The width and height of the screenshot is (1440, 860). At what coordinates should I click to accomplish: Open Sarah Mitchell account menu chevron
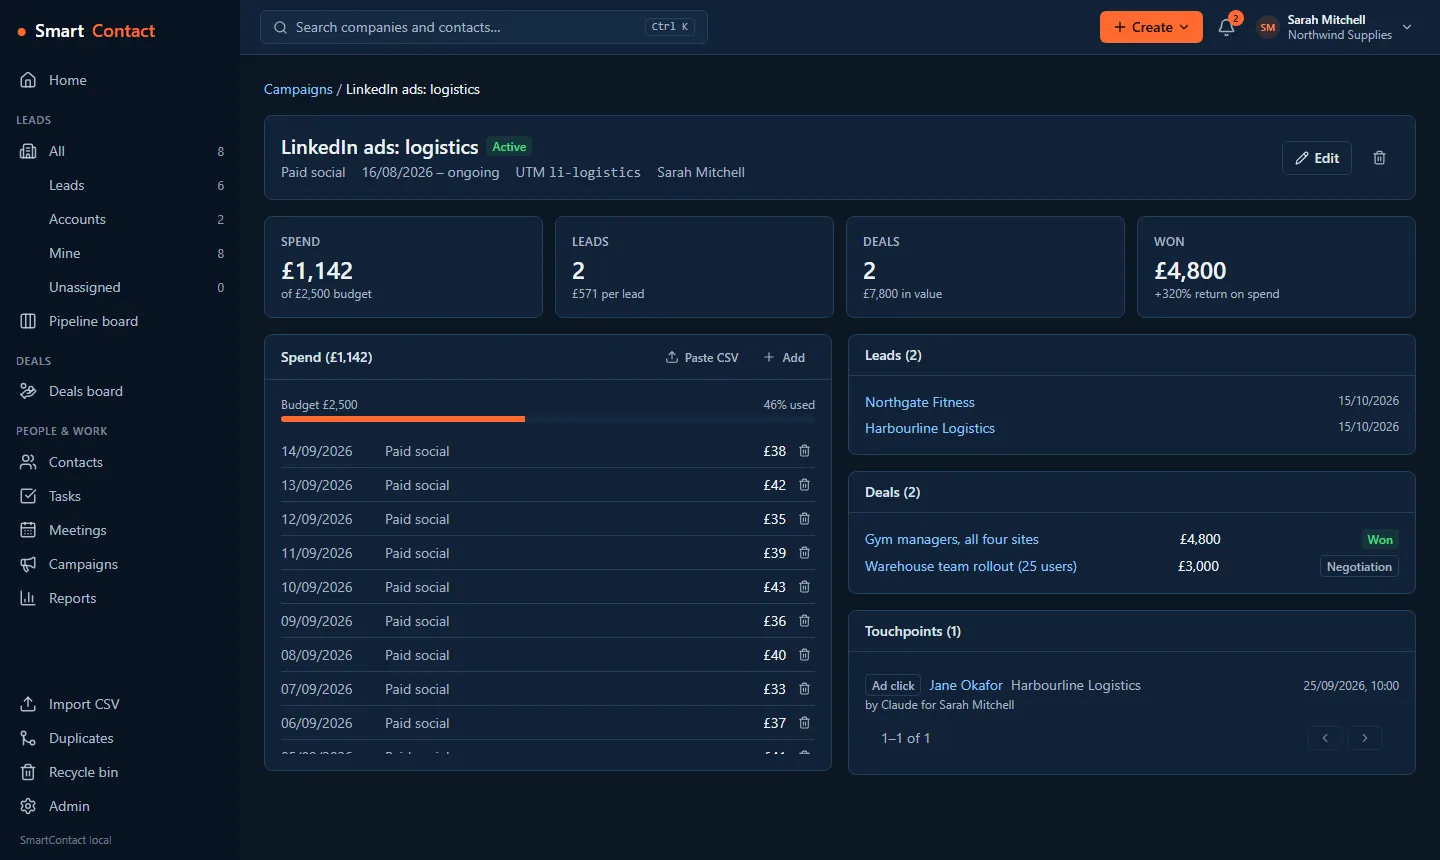1407,27
